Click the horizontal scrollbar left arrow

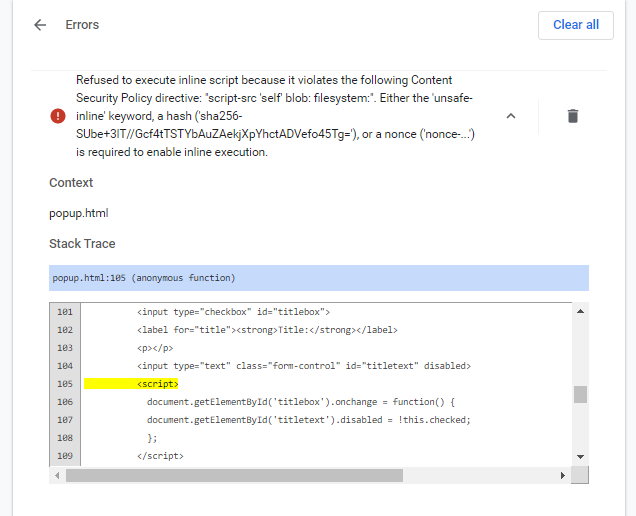pyautogui.click(x=57, y=475)
